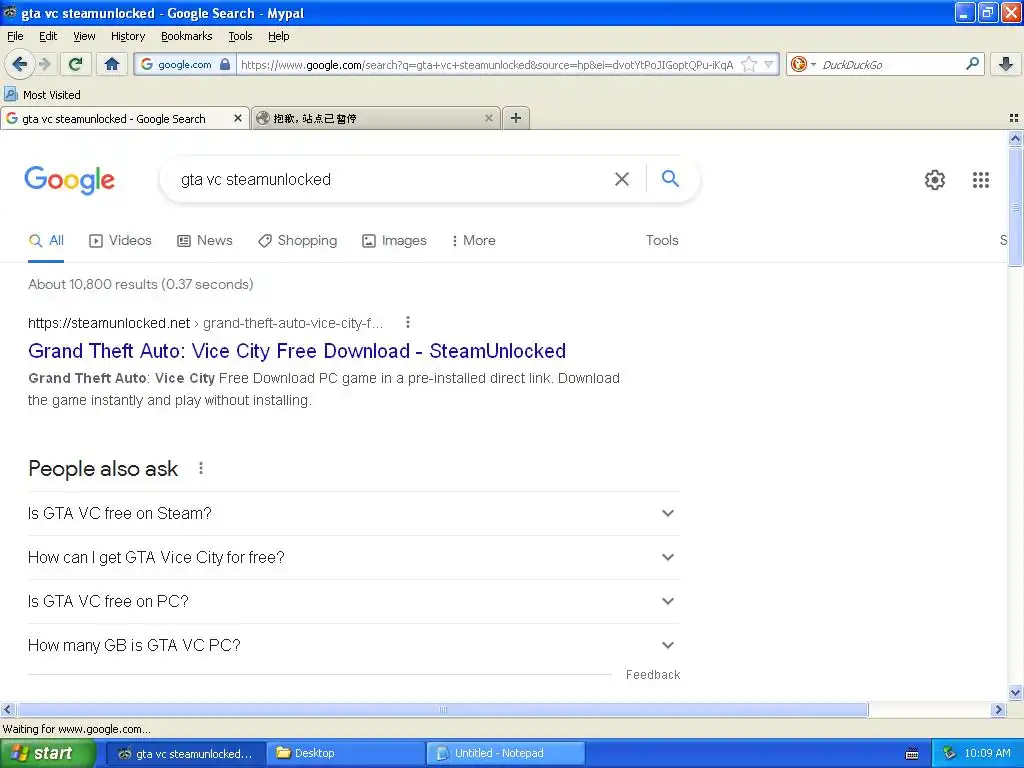1024x768 pixels.
Task: Open the downloads arrow button
Action: 1006,64
